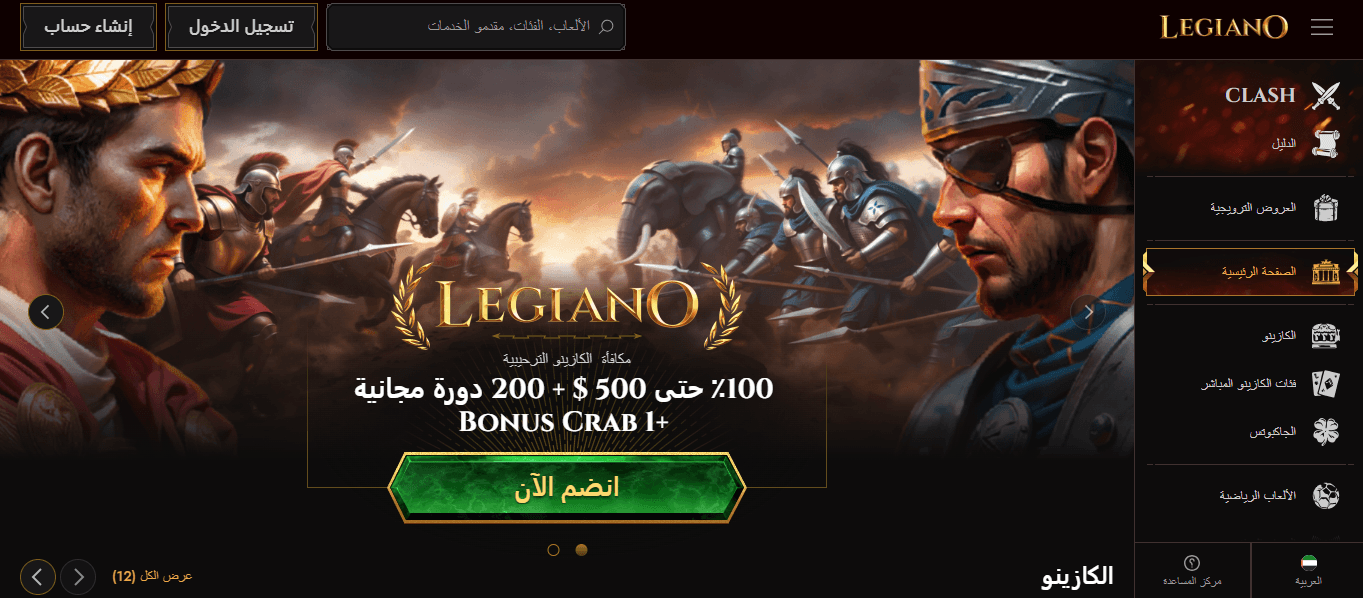The width and height of the screenshot is (1363, 598).
Task: Show next banner slide with right arrow
Action: (x=1088, y=313)
